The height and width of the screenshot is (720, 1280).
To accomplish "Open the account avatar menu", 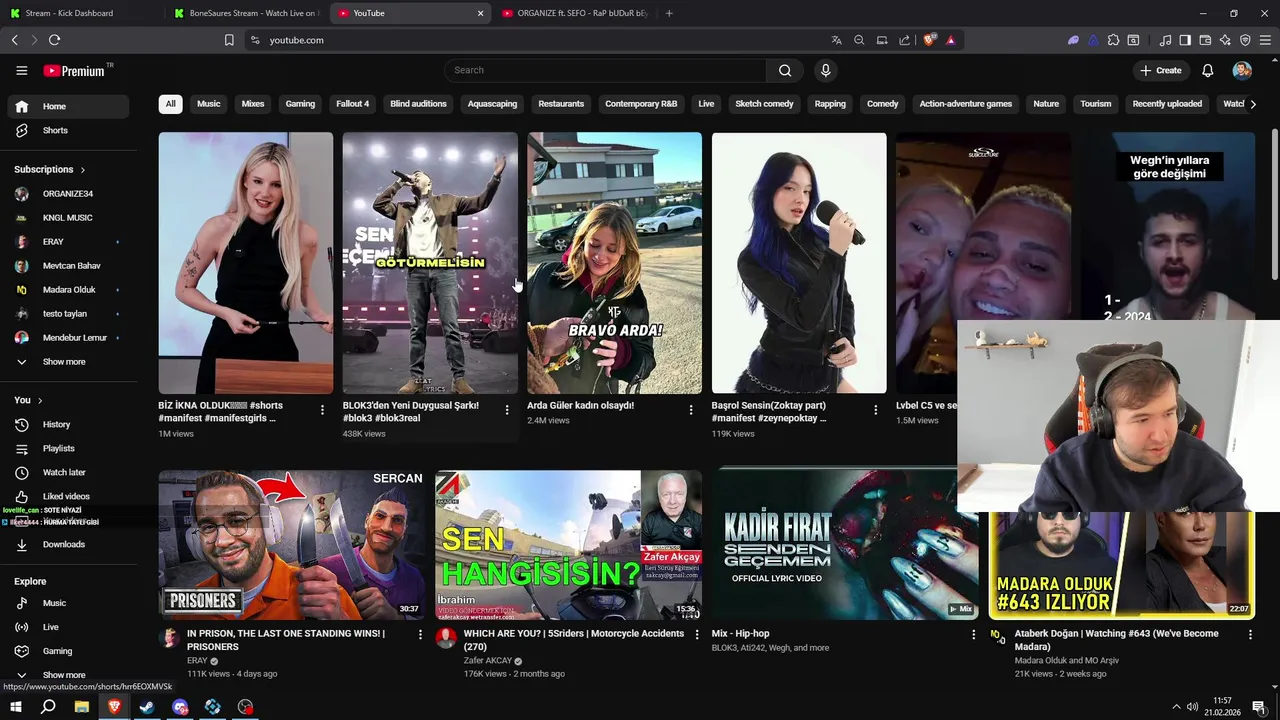I will (1242, 70).
